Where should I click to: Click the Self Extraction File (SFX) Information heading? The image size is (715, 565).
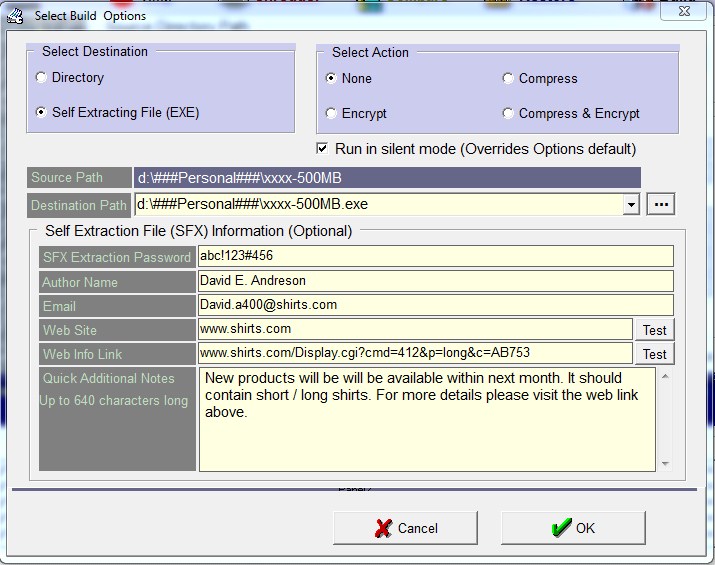point(198,231)
